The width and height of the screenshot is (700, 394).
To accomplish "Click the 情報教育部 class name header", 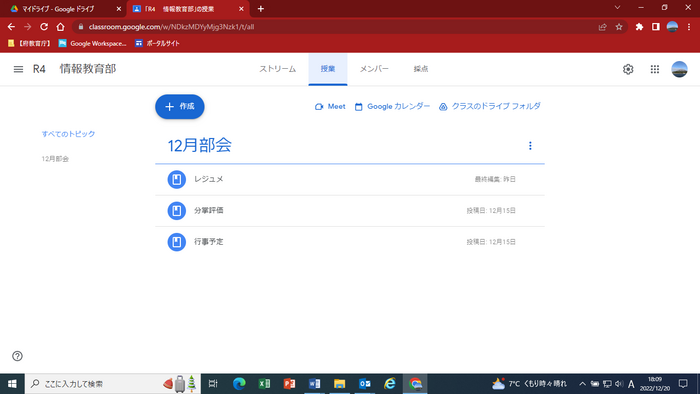I will pos(88,69).
